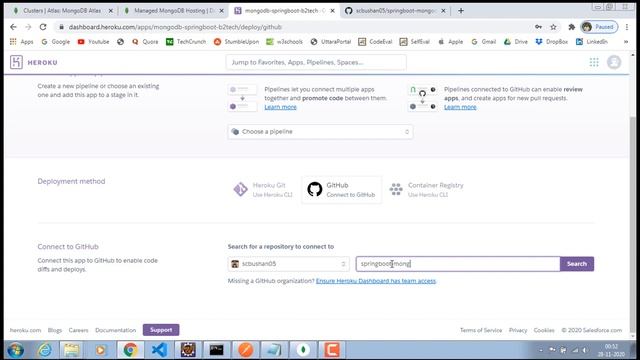Open the Chrome three-dot menu

click(627, 27)
